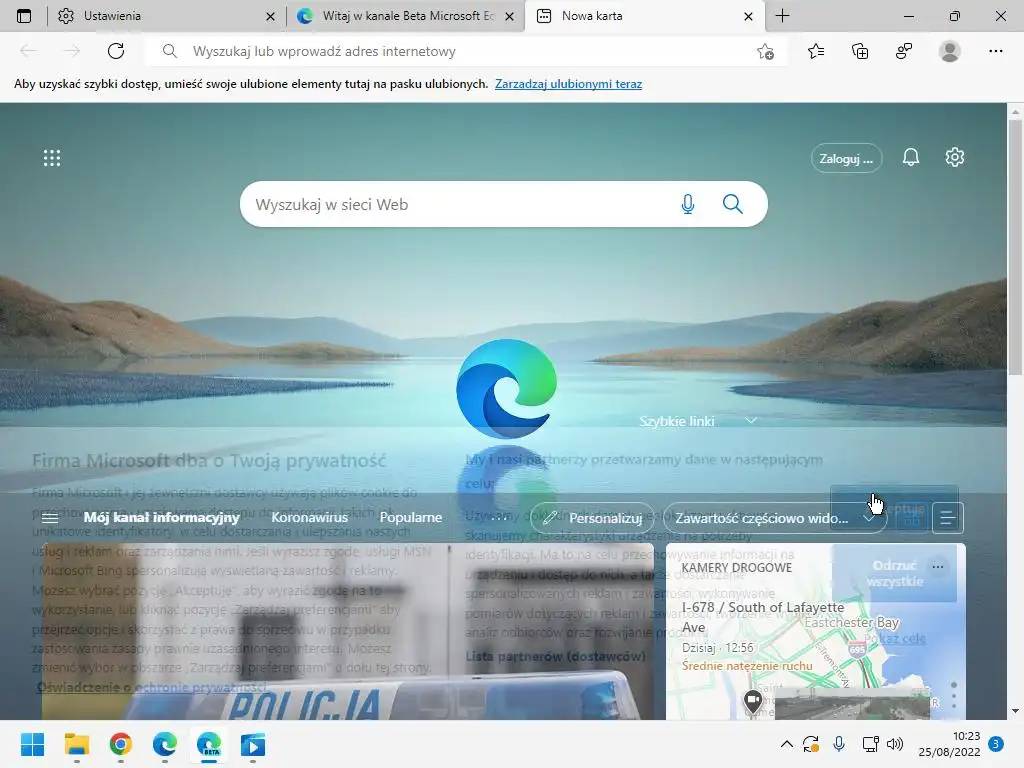Click the Dzisiaj 12:56 timestamp
The height and width of the screenshot is (768, 1024).
pos(718,648)
